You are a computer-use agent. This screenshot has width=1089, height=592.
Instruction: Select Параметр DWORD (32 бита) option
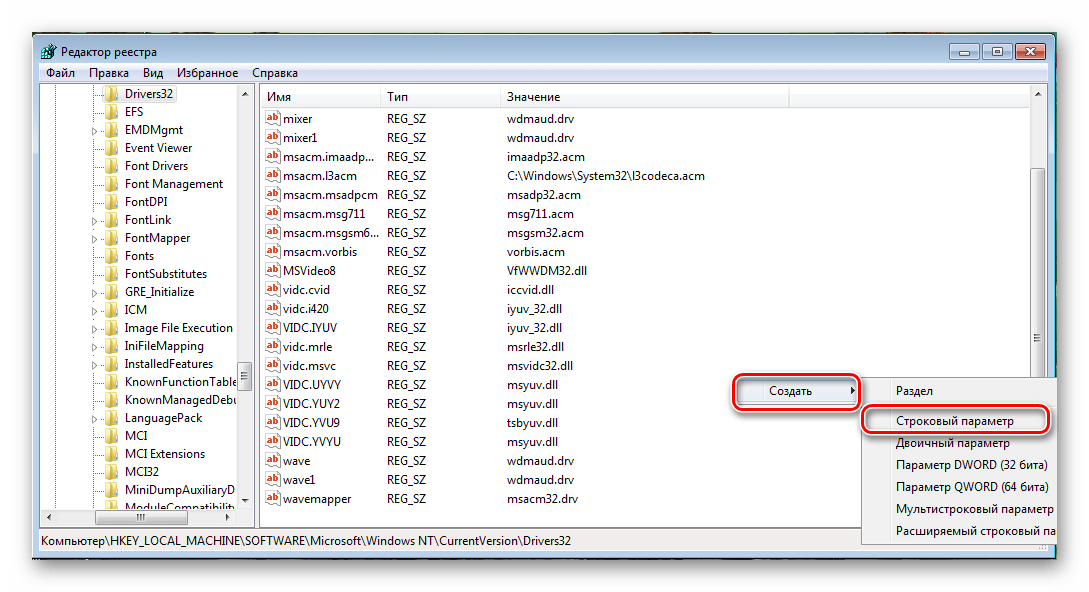tap(972, 466)
